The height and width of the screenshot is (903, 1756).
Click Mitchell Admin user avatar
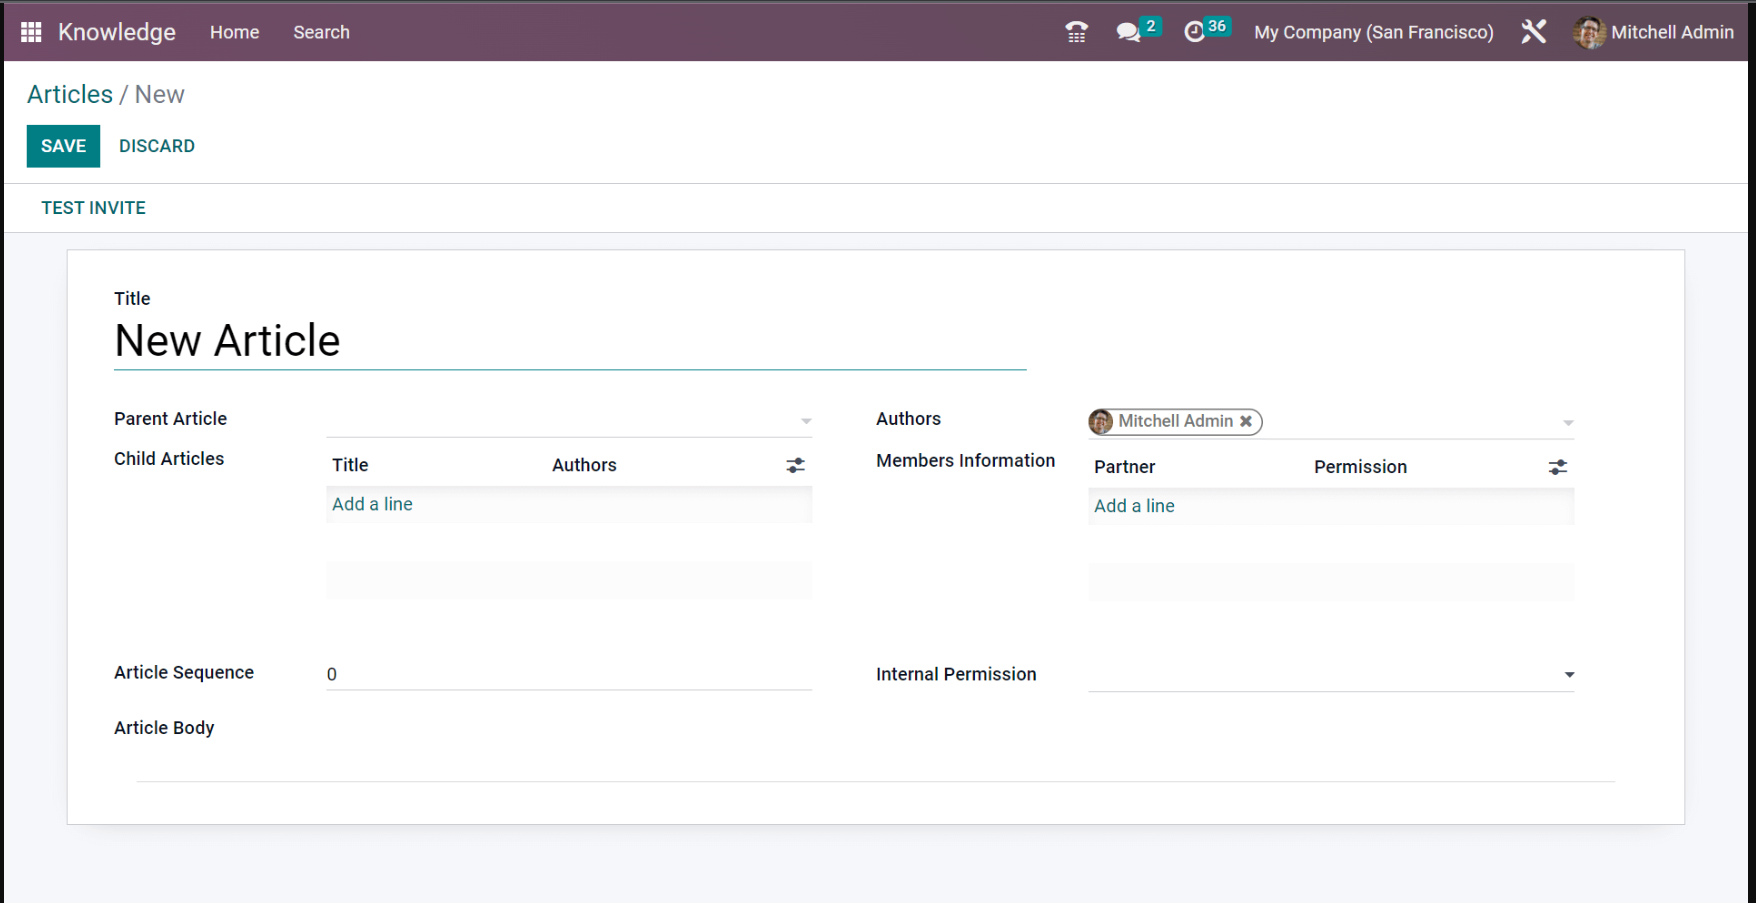[x=1588, y=32]
